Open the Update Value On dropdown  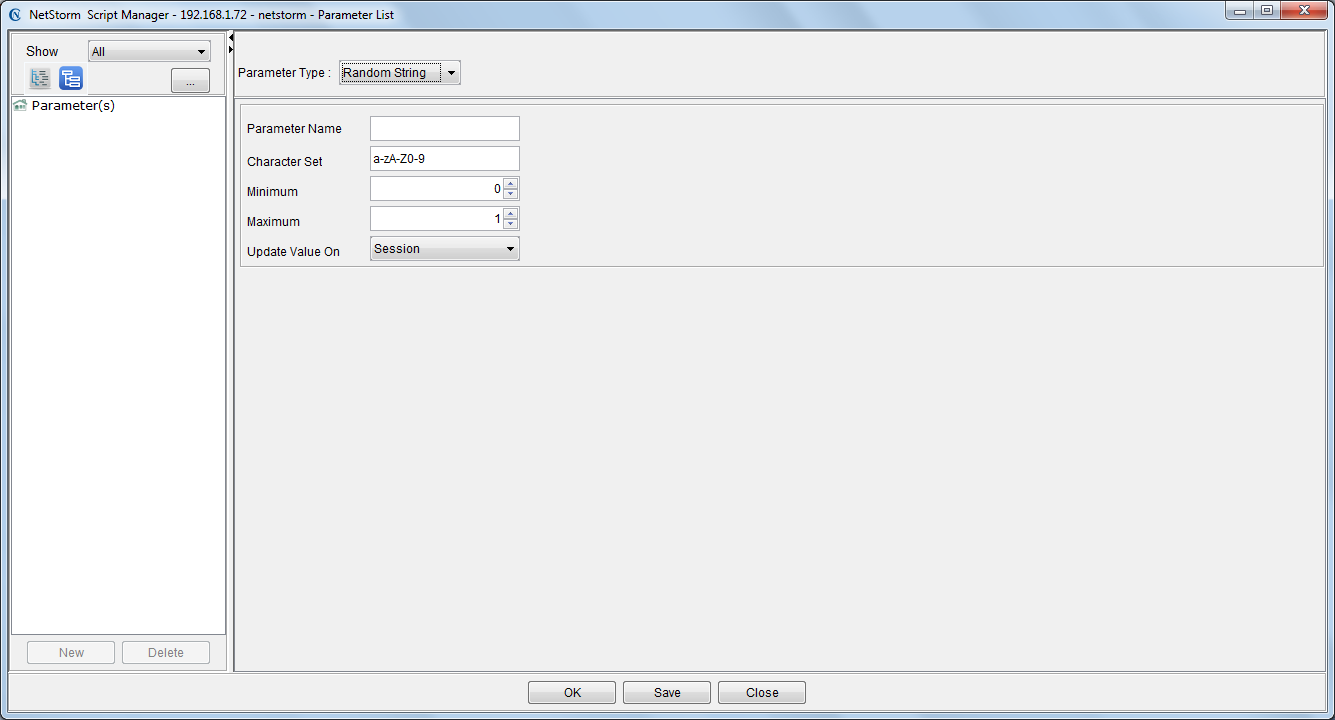click(445, 249)
